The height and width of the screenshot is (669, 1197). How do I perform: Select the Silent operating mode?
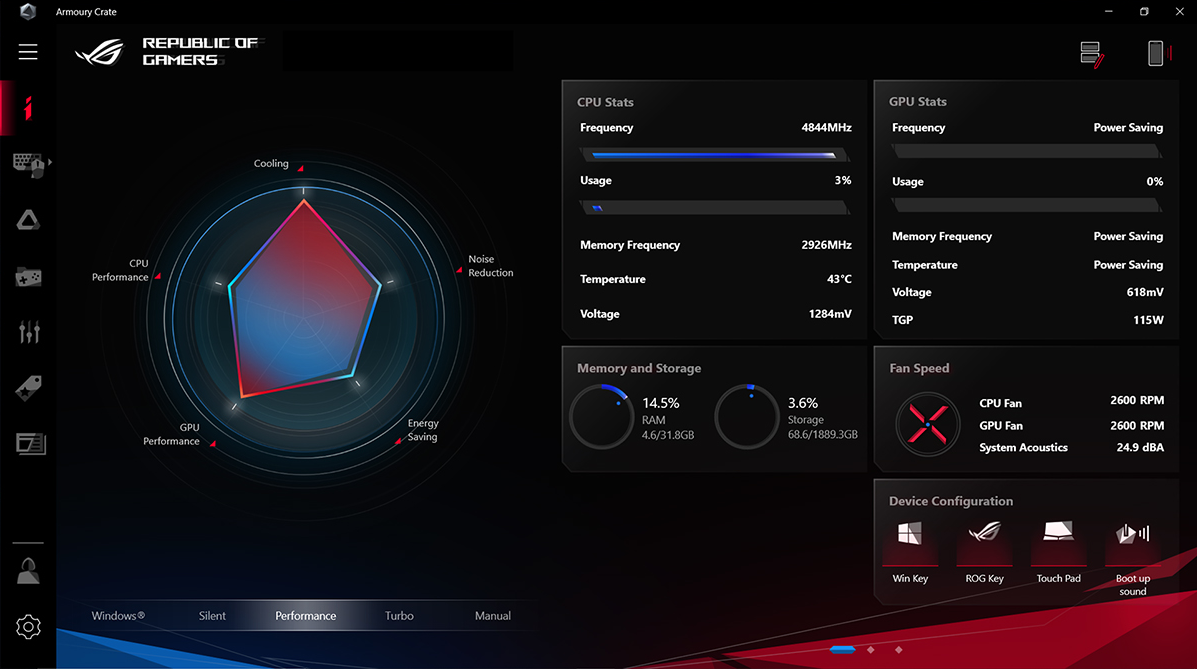(212, 616)
